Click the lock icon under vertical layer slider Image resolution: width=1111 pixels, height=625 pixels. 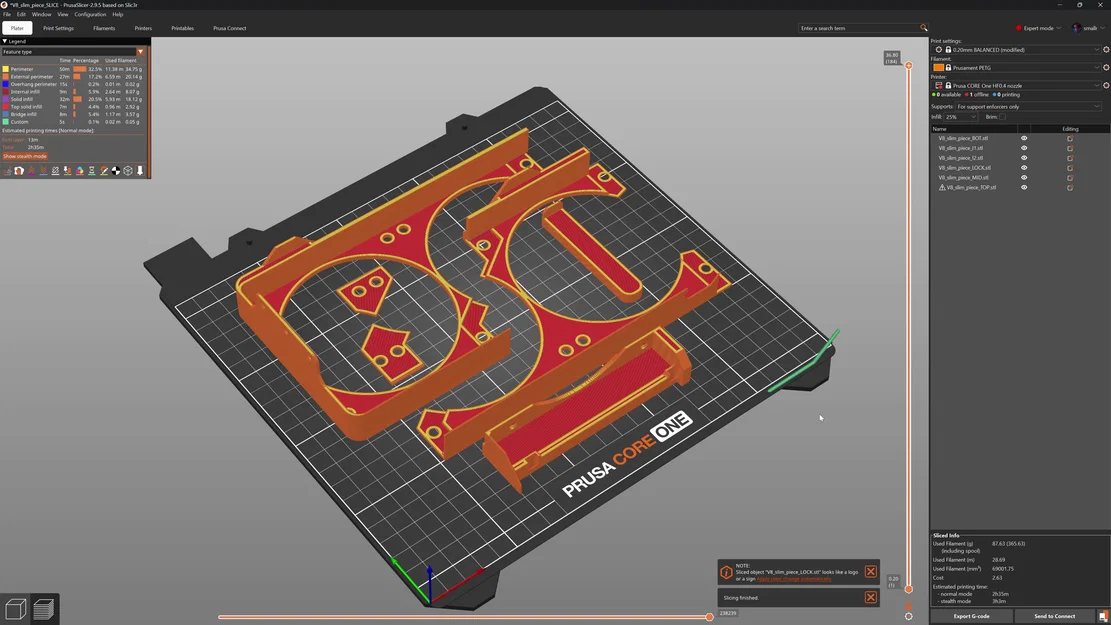point(908,607)
